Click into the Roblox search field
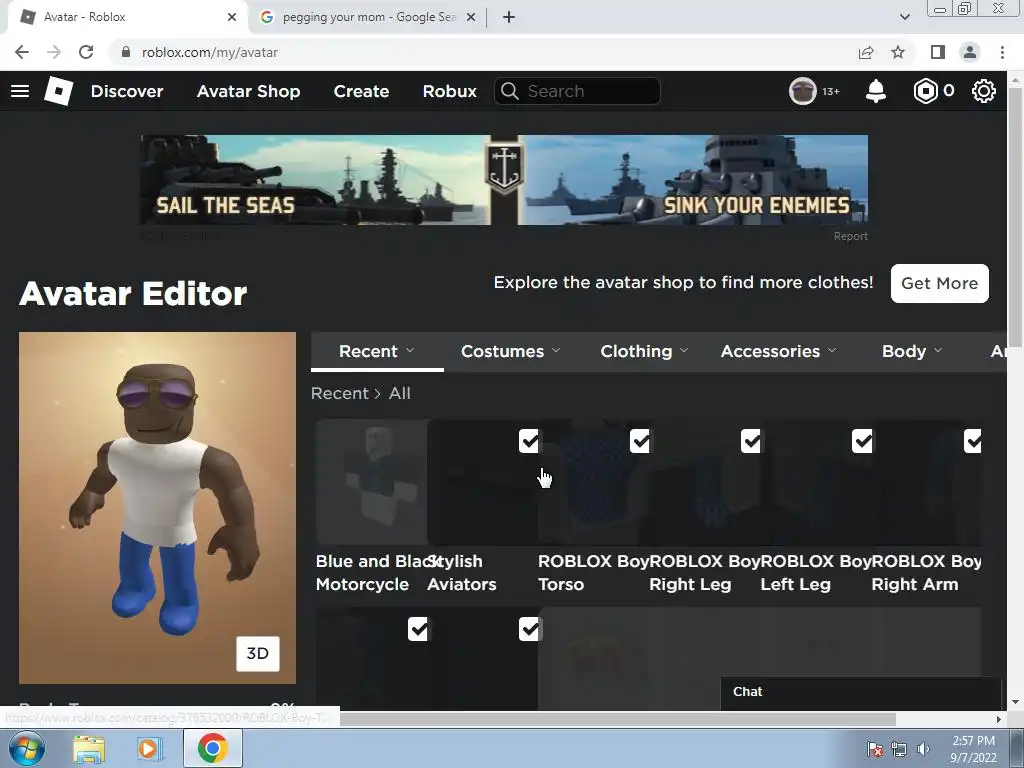Image resolution: width=1024 pixels, height=768 pixels. point(577,91)
